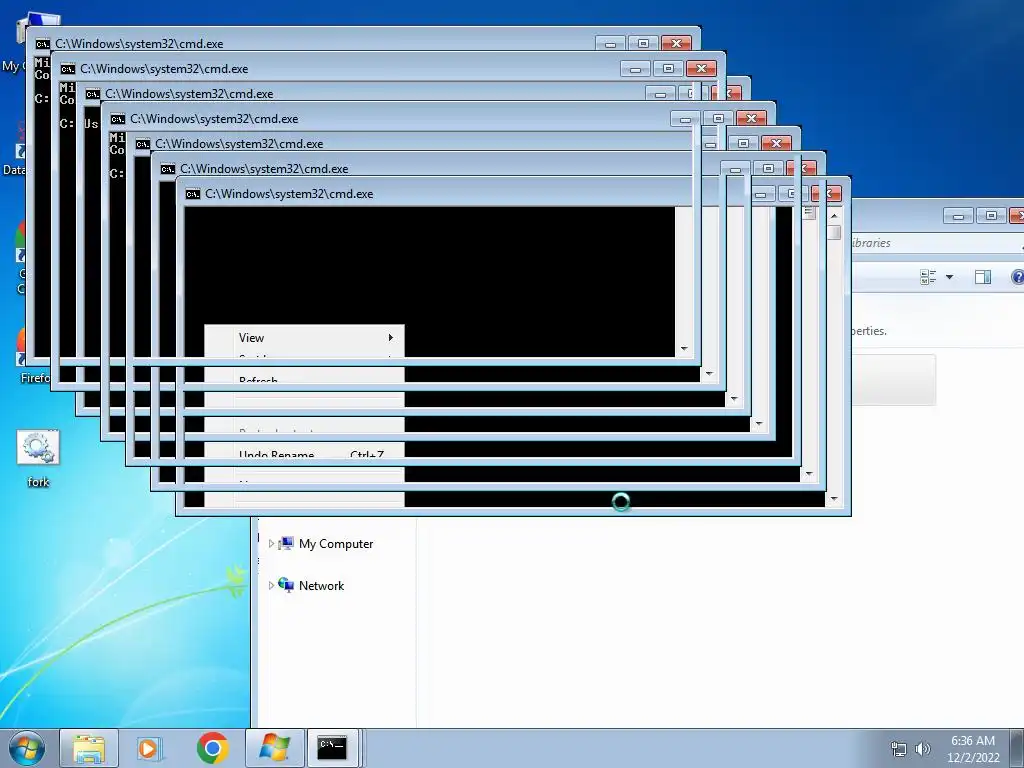This screenshot has width=1024, height=768.
Task: Select the Windows flag taskbar program
Action: click(274, 748)
